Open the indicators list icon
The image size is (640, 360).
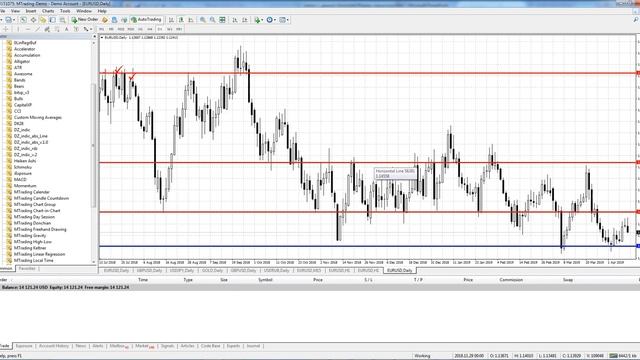pos(258,20)
